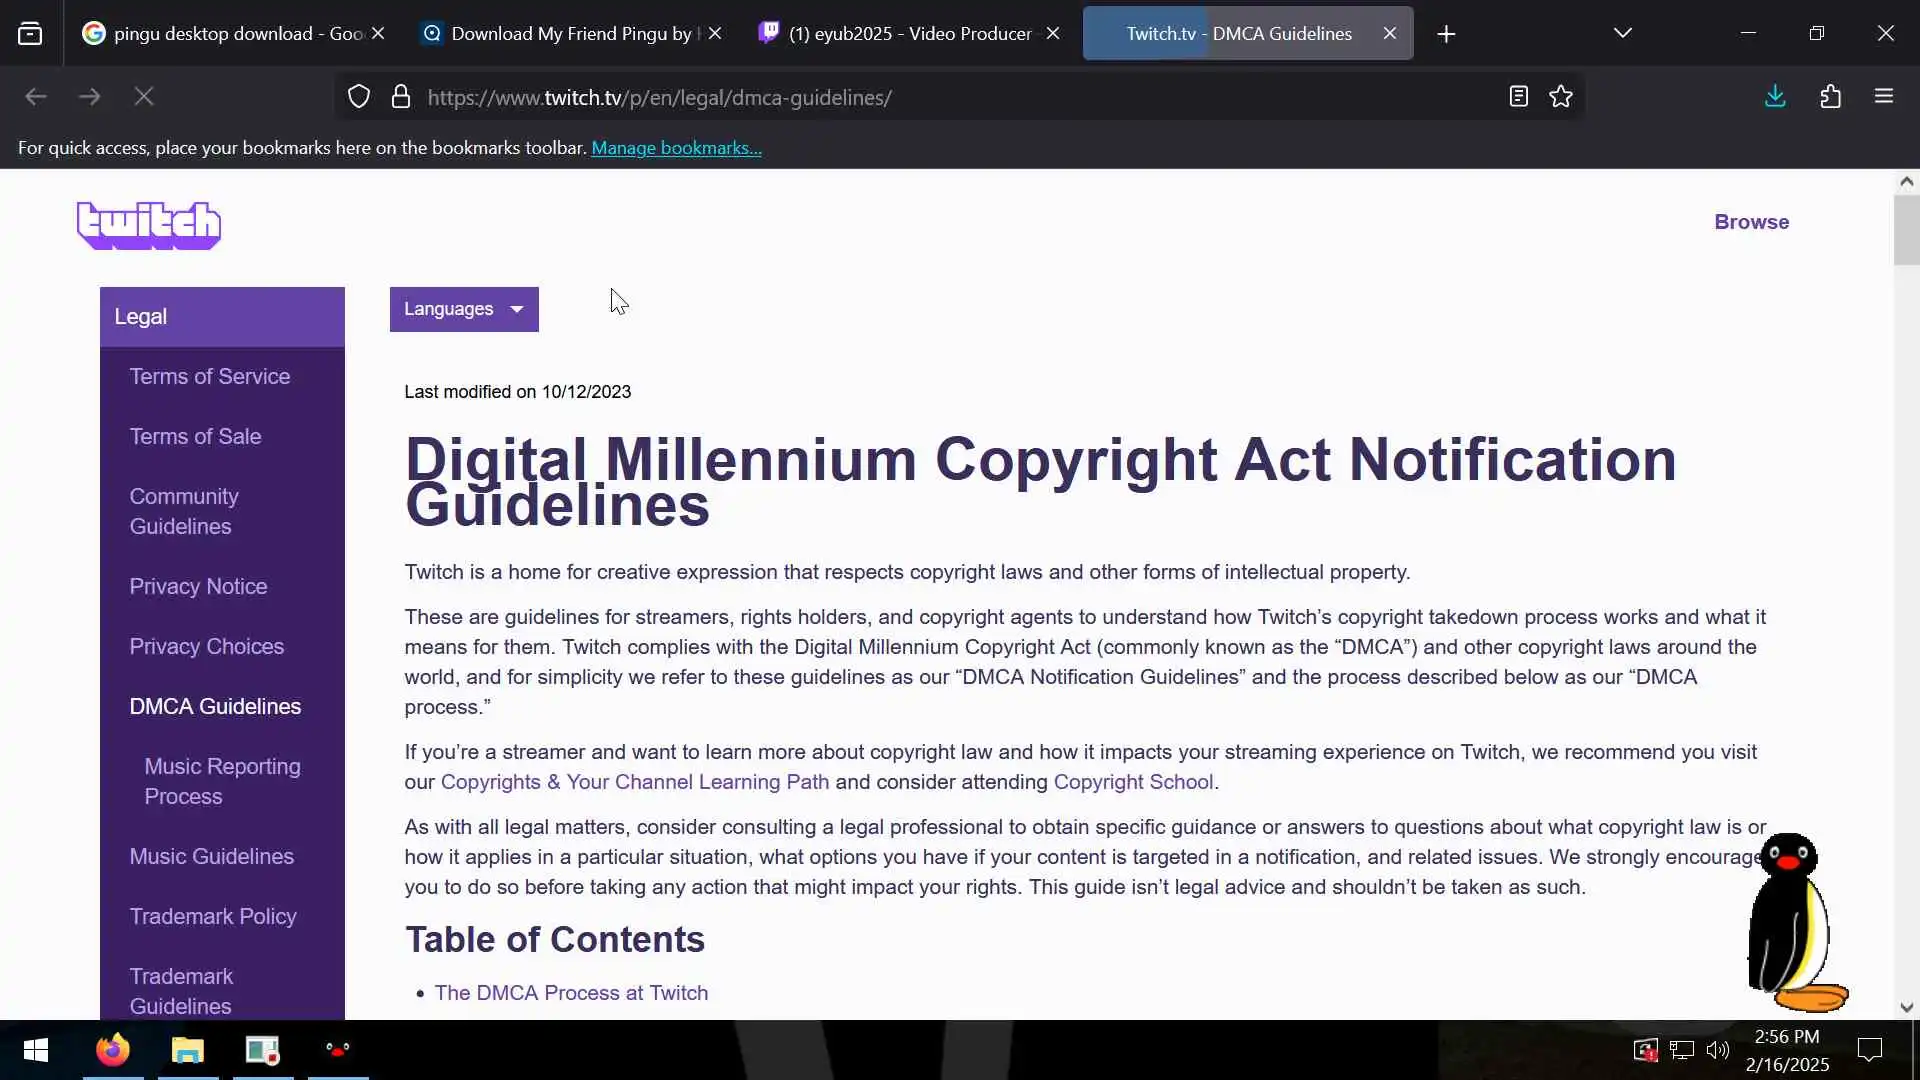The height and width of the screenshot is (1080, 1920).
Task: Bookmark this page with star icon
Action: [x=1561, y=97]
